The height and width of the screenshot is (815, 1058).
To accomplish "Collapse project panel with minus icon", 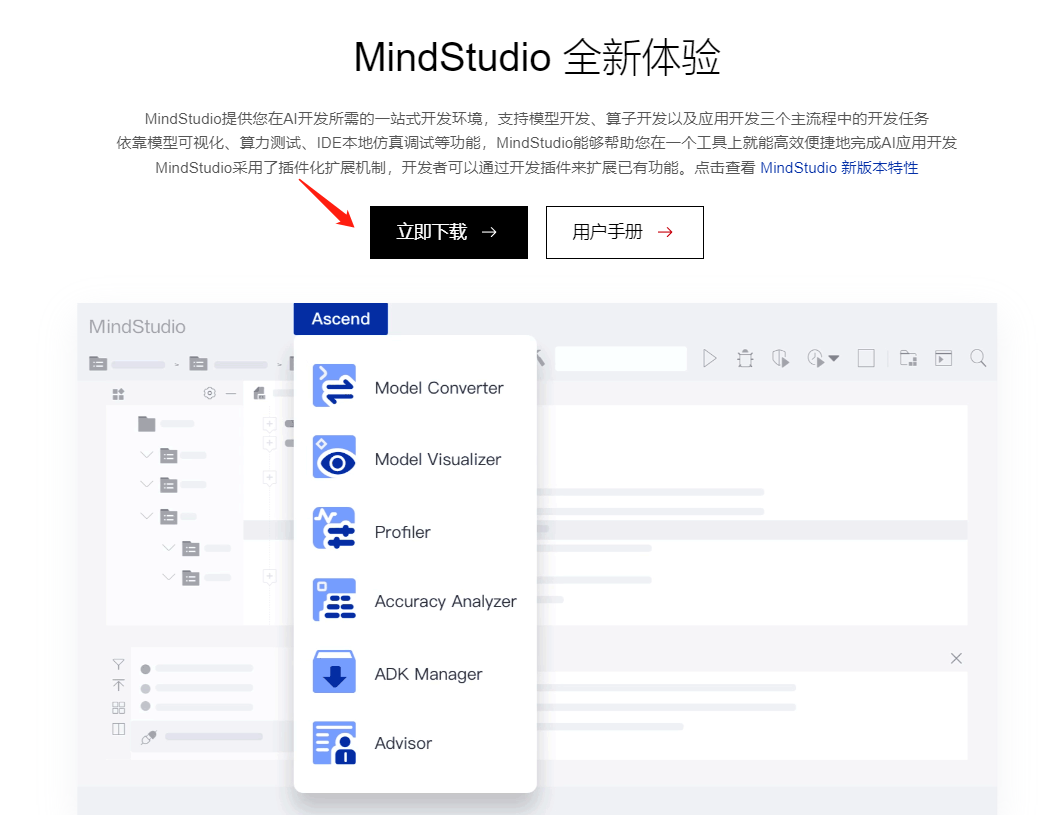I will coord(231,393).
